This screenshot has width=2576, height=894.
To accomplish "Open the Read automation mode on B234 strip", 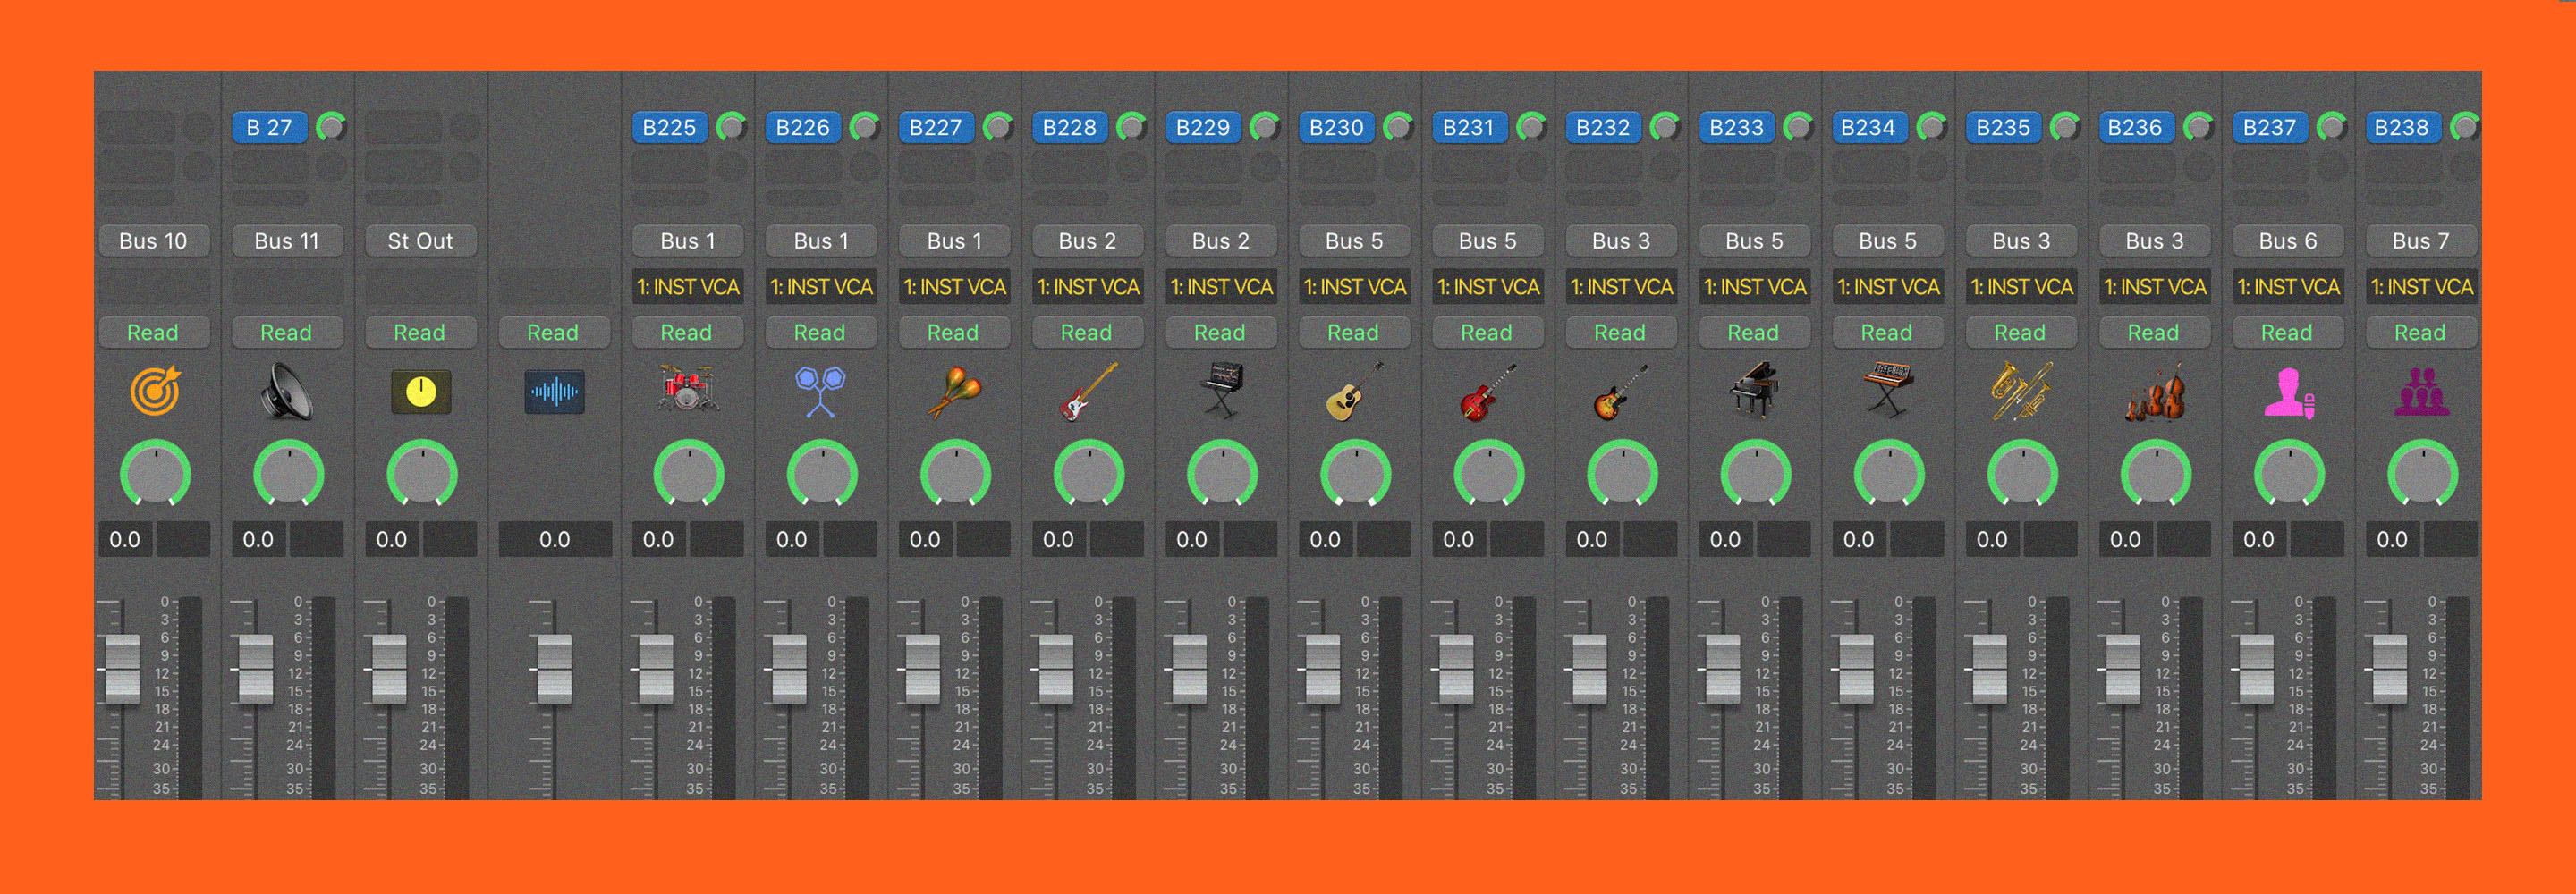I will [x=1888, y=332].
